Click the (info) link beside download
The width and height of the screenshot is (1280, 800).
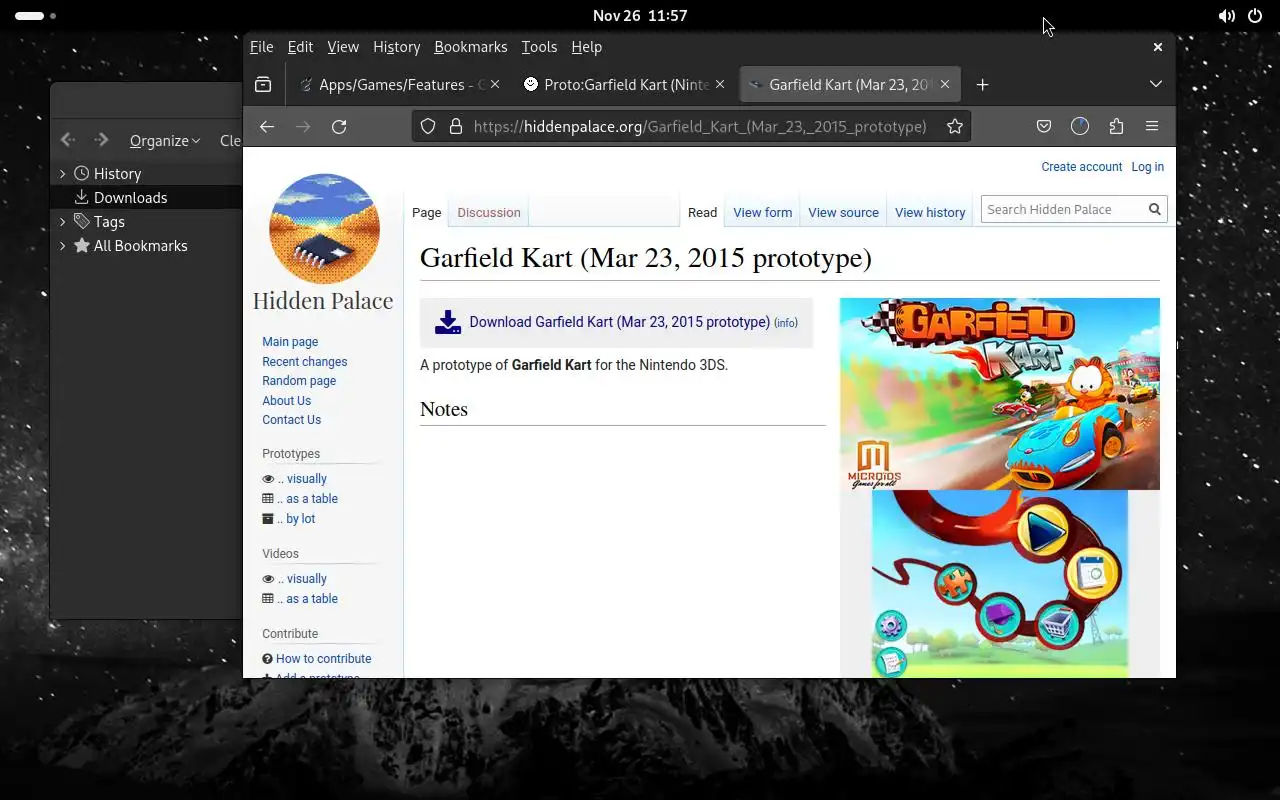pyautogui.click(x=786, y=323)
